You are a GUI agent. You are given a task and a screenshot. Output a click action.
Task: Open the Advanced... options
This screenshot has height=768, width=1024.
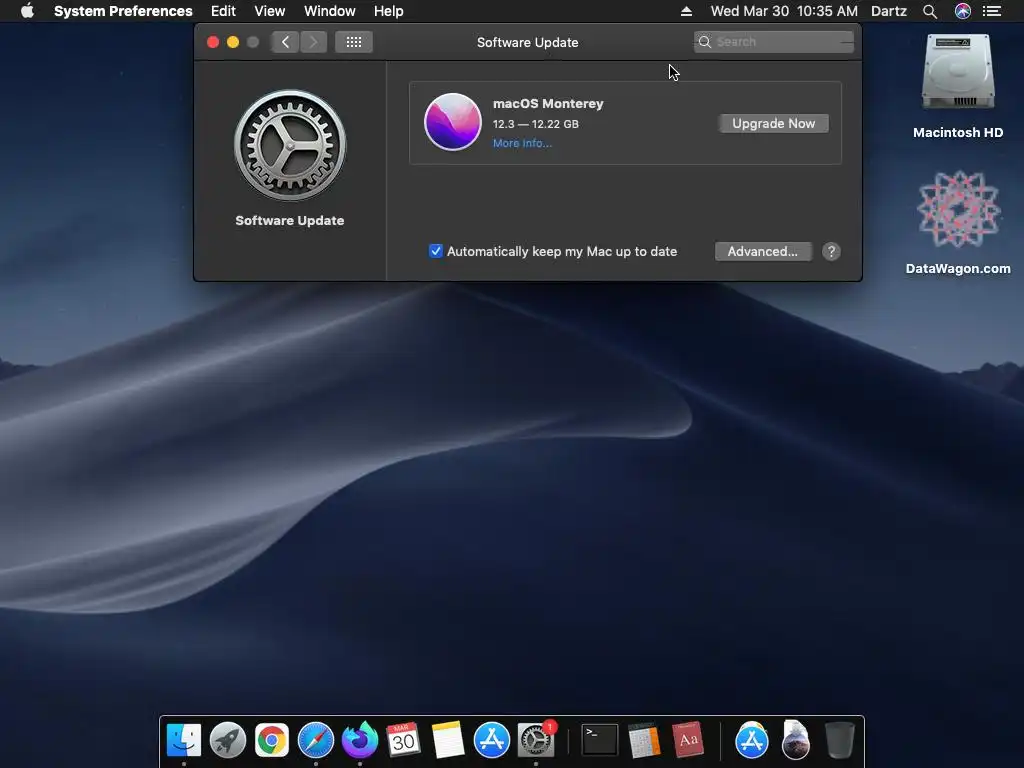763,251
